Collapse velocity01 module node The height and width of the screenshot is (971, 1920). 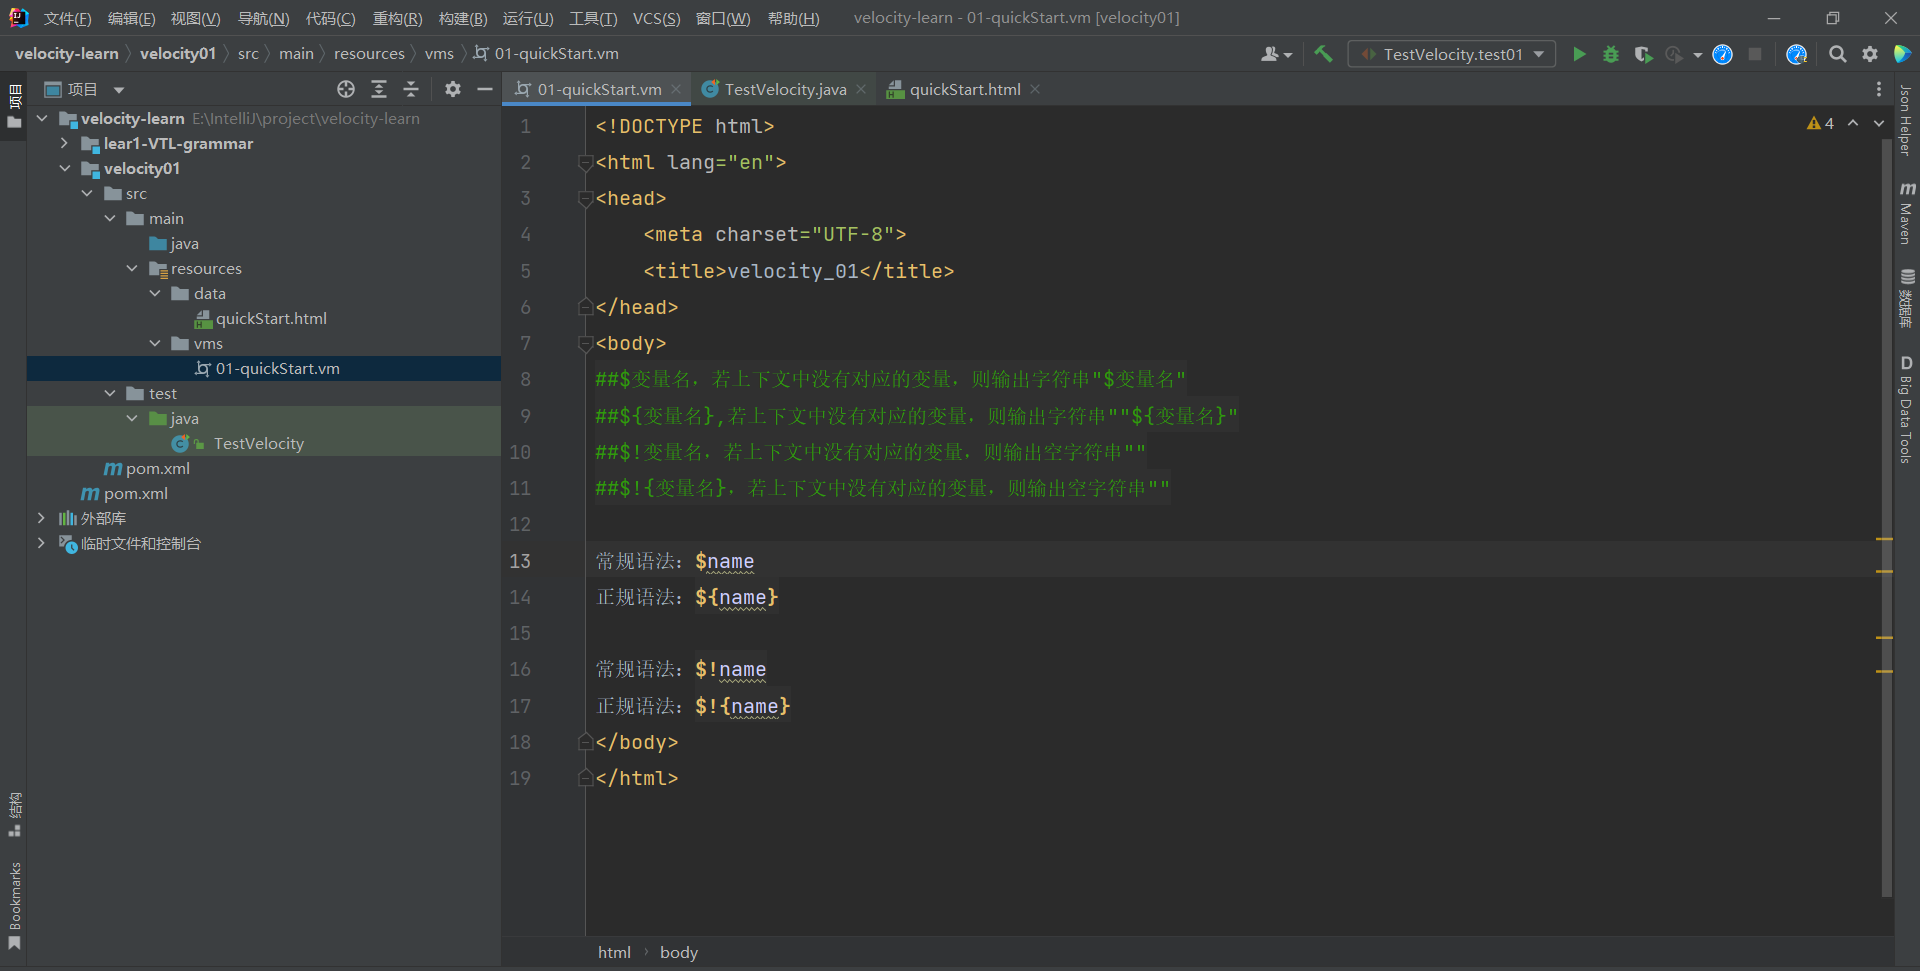[x=64, y=168]
